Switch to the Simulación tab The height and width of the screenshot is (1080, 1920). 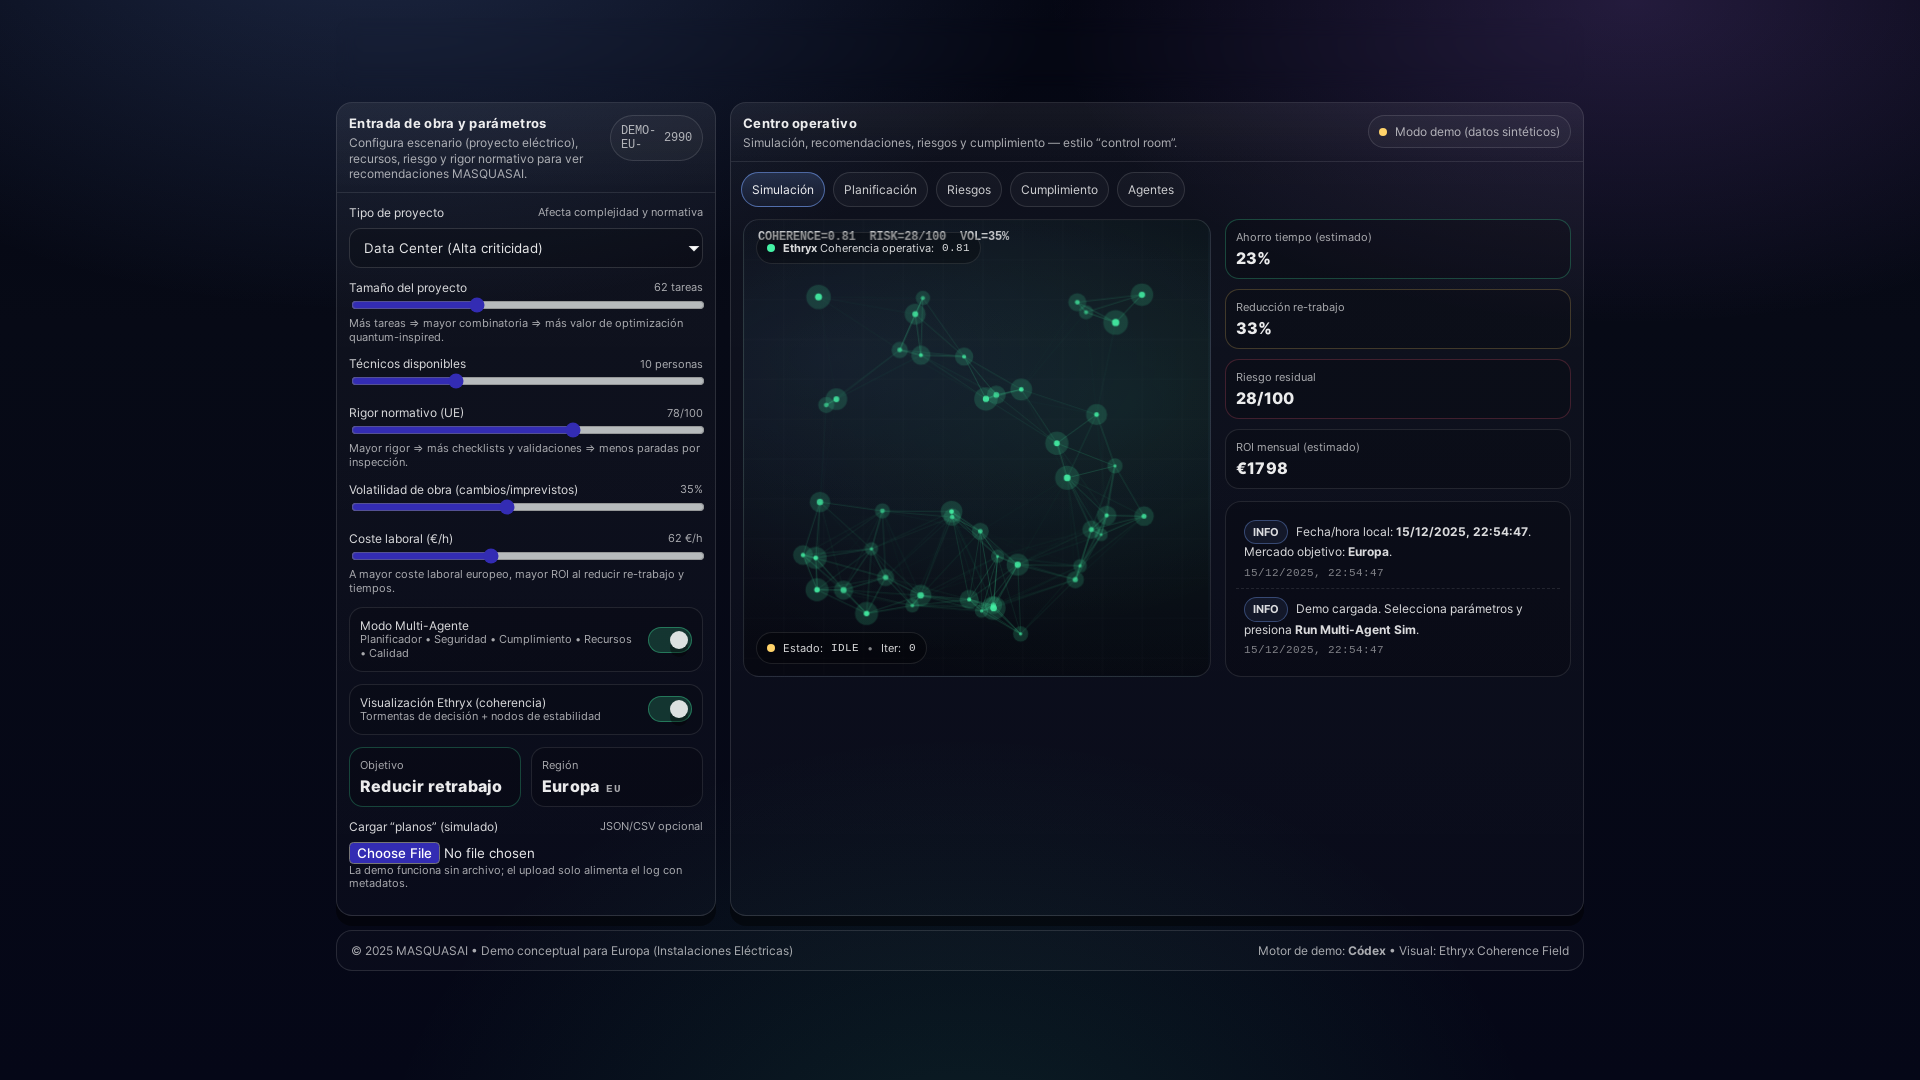point(783,190)
